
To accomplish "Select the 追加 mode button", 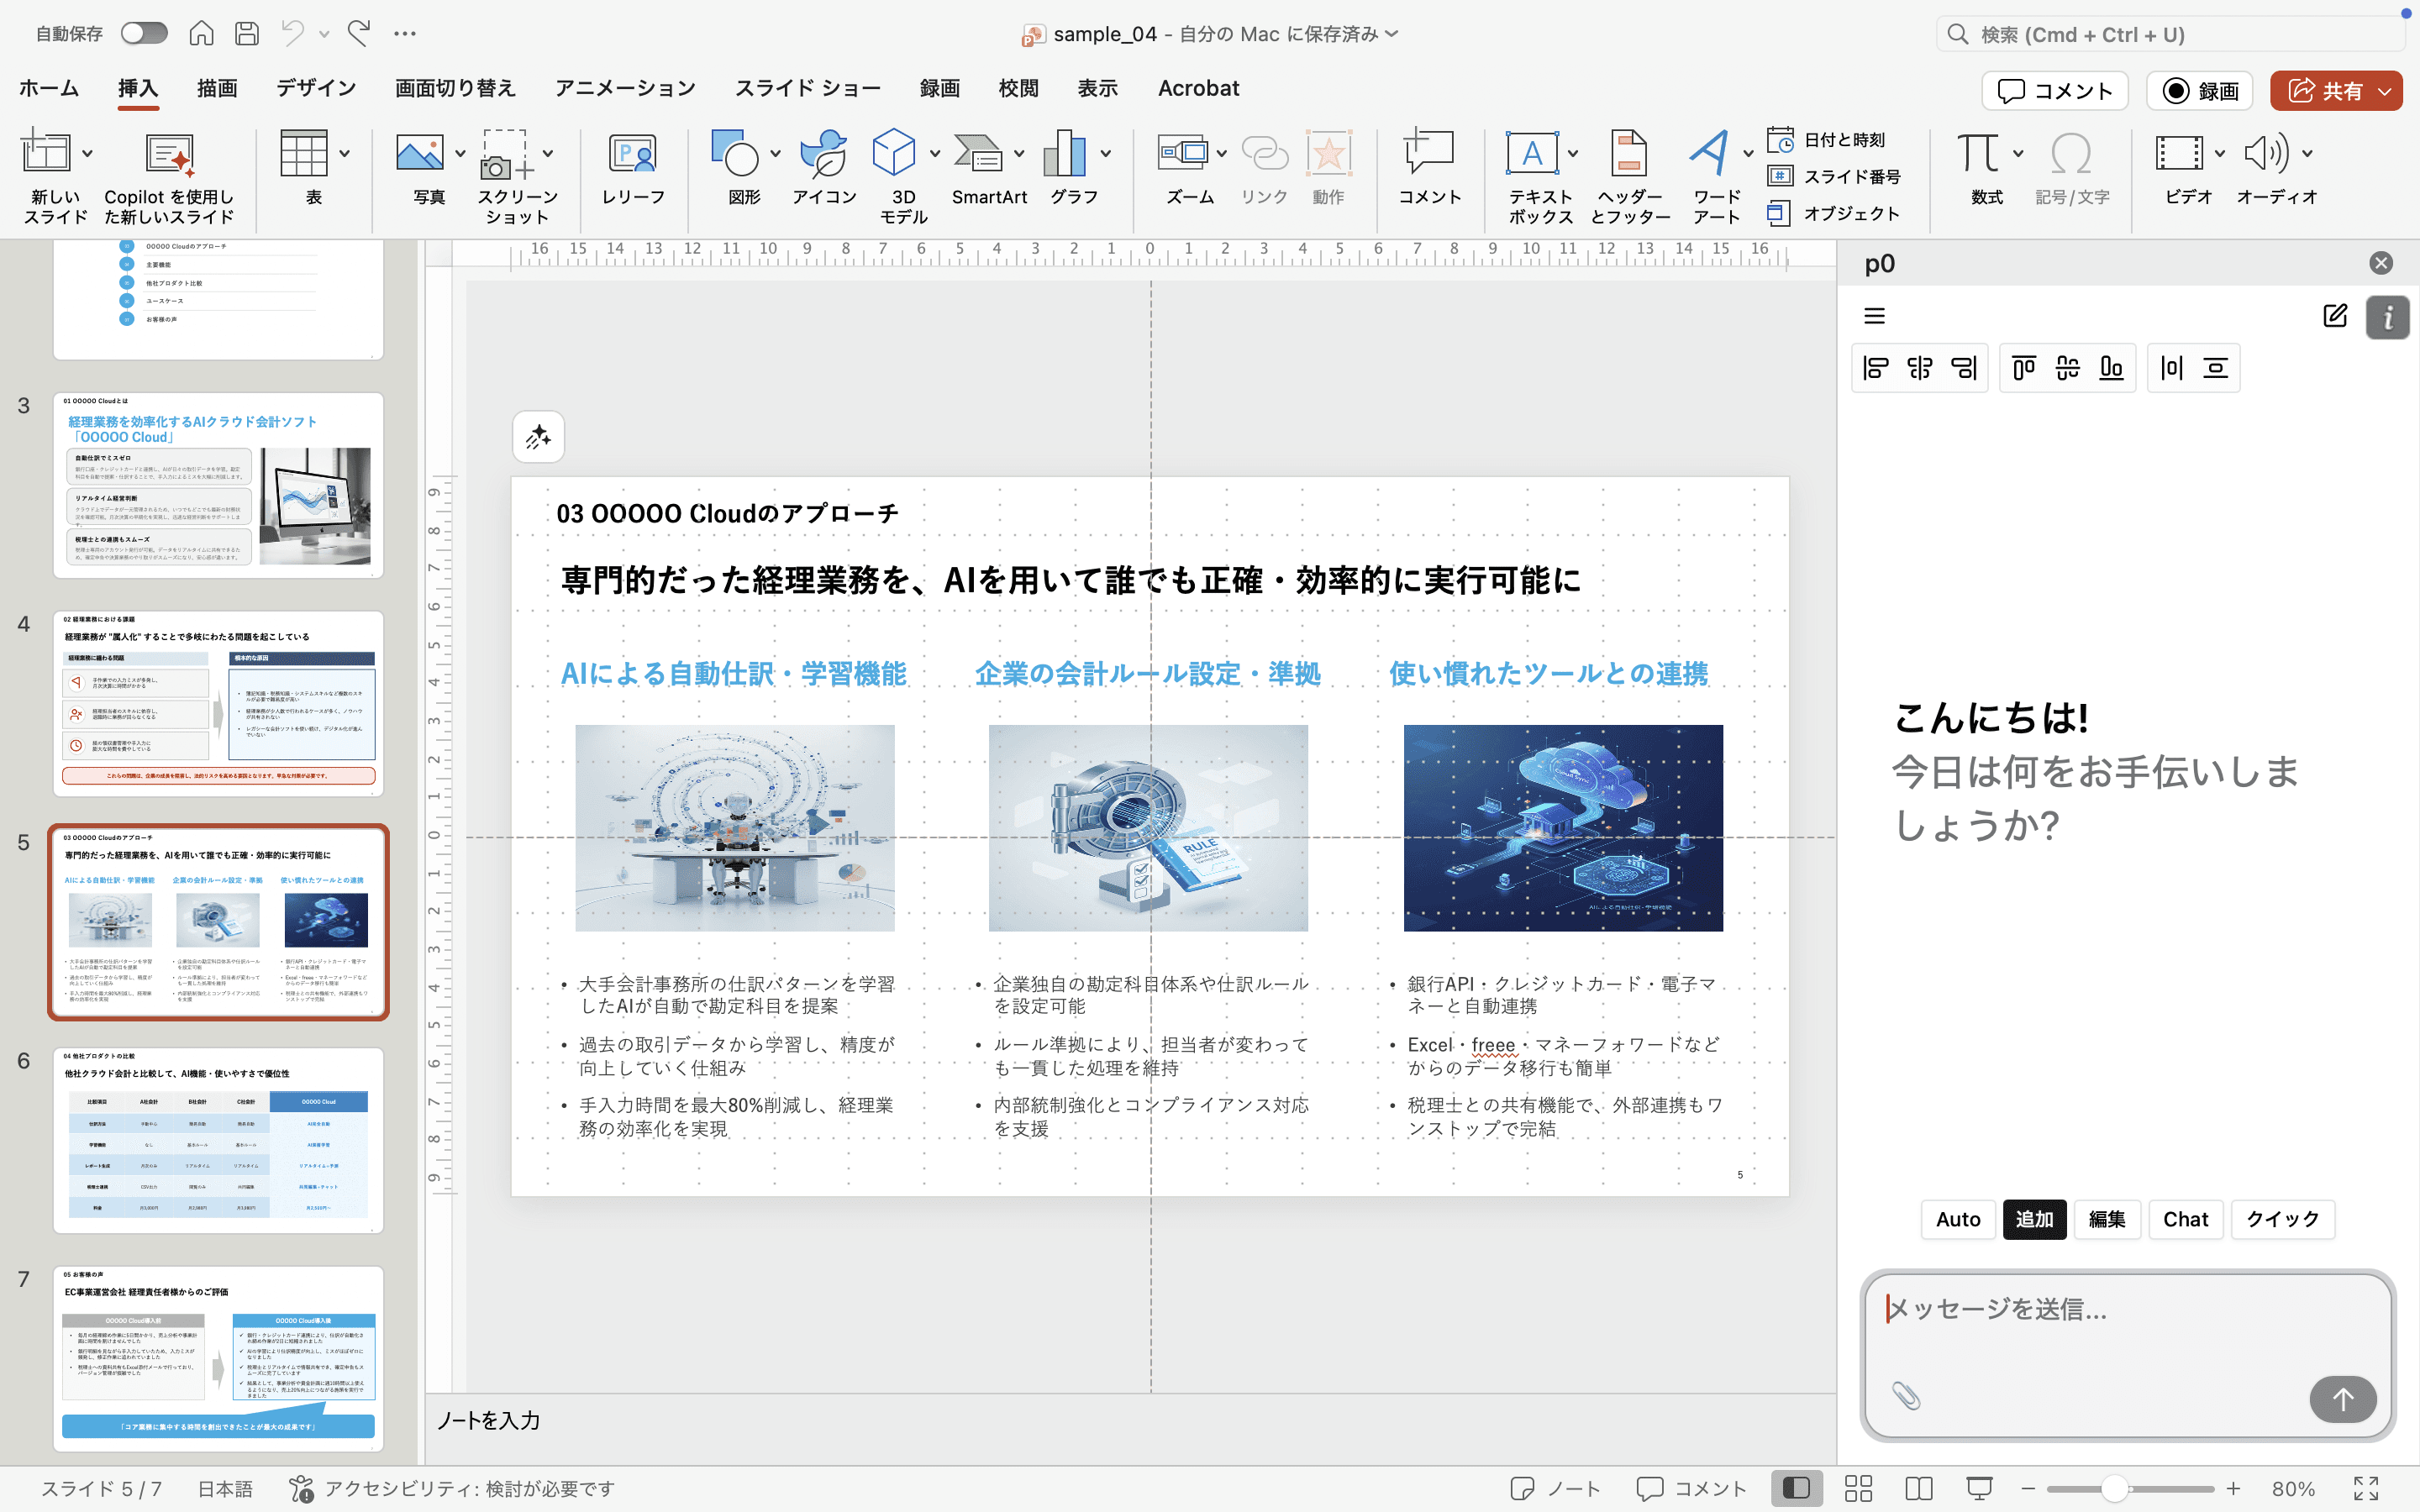I will click(x=2034, y=1219).
